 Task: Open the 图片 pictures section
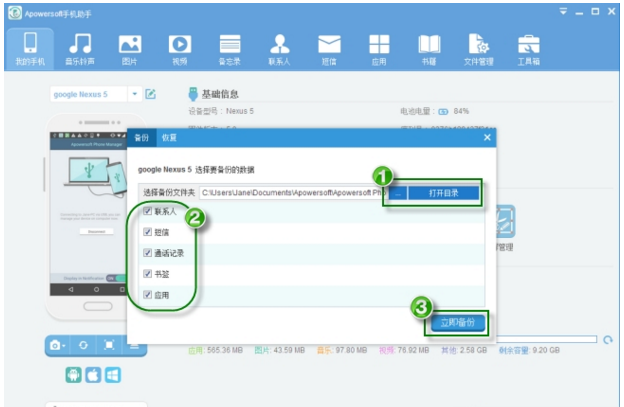130,49
